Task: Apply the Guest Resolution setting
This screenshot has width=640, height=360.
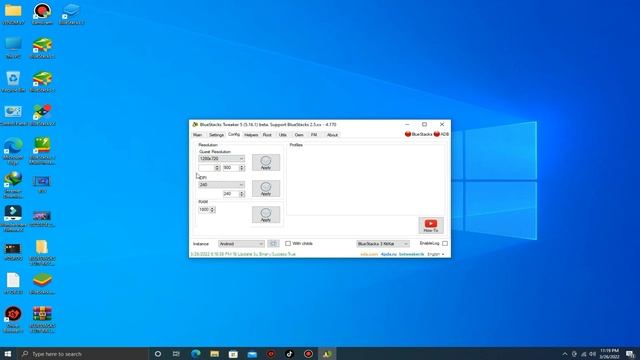Action: coord(266,162)
